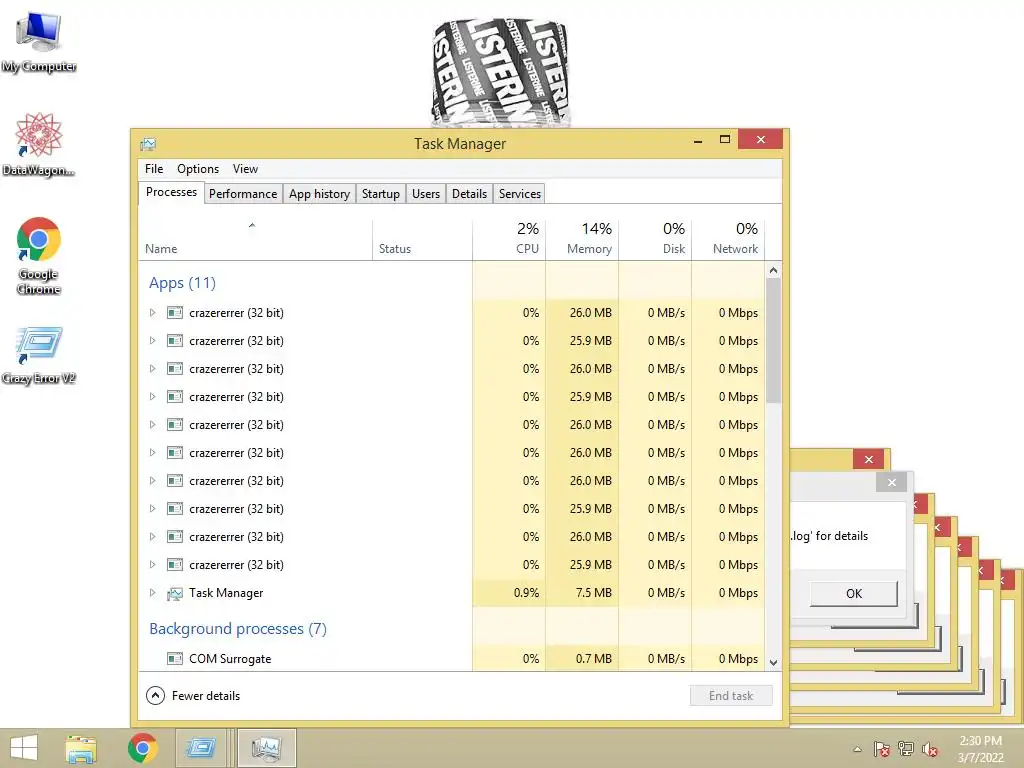Minimize the Task Manager window
This screenshot has height=768, width=1024.
point(698,140)
